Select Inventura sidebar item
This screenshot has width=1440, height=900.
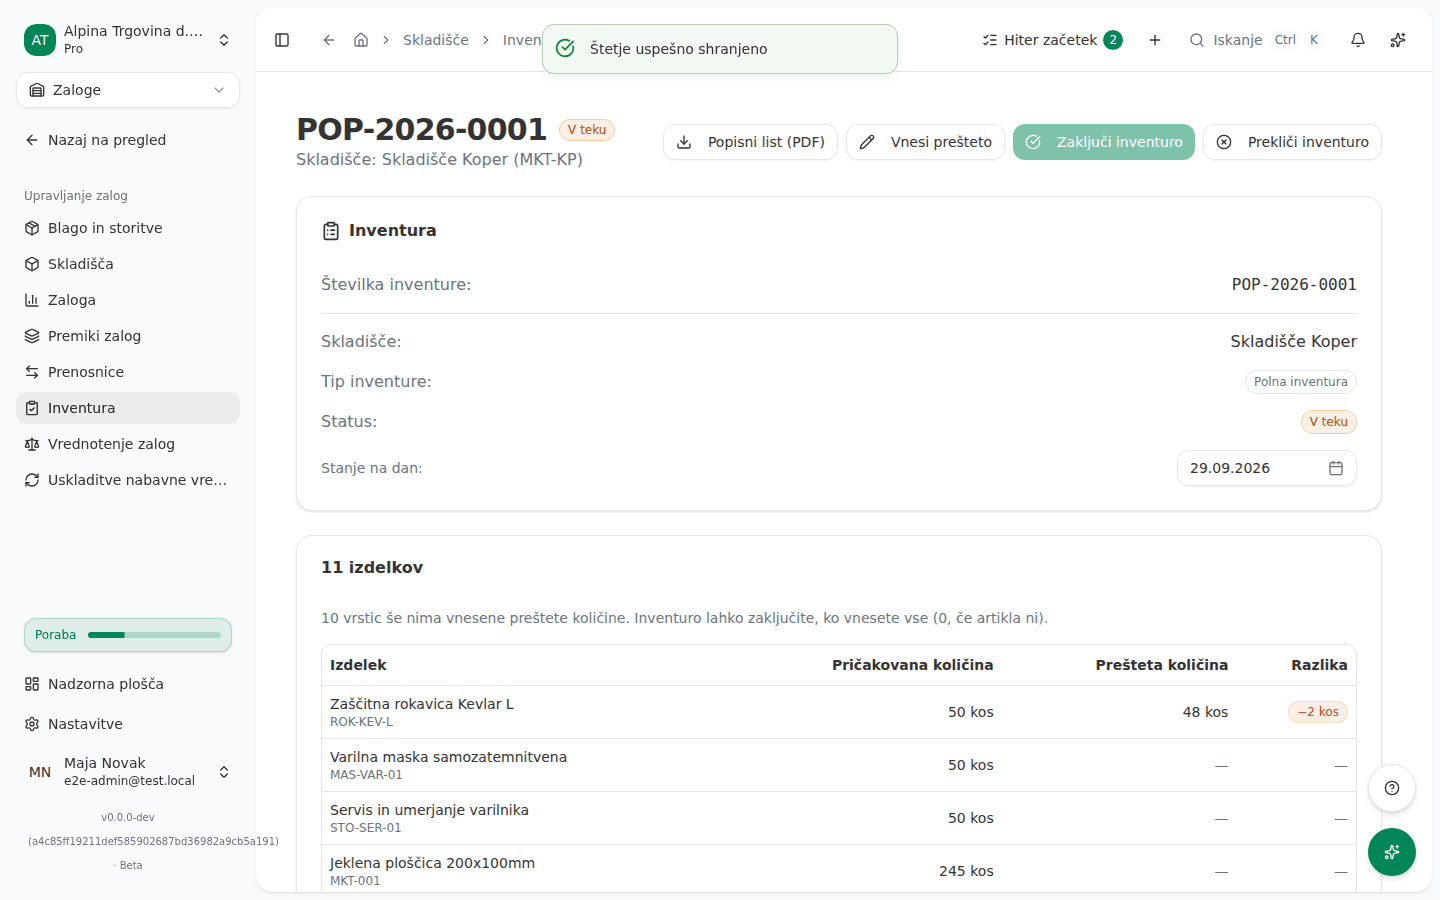click(x=128, y=408)
